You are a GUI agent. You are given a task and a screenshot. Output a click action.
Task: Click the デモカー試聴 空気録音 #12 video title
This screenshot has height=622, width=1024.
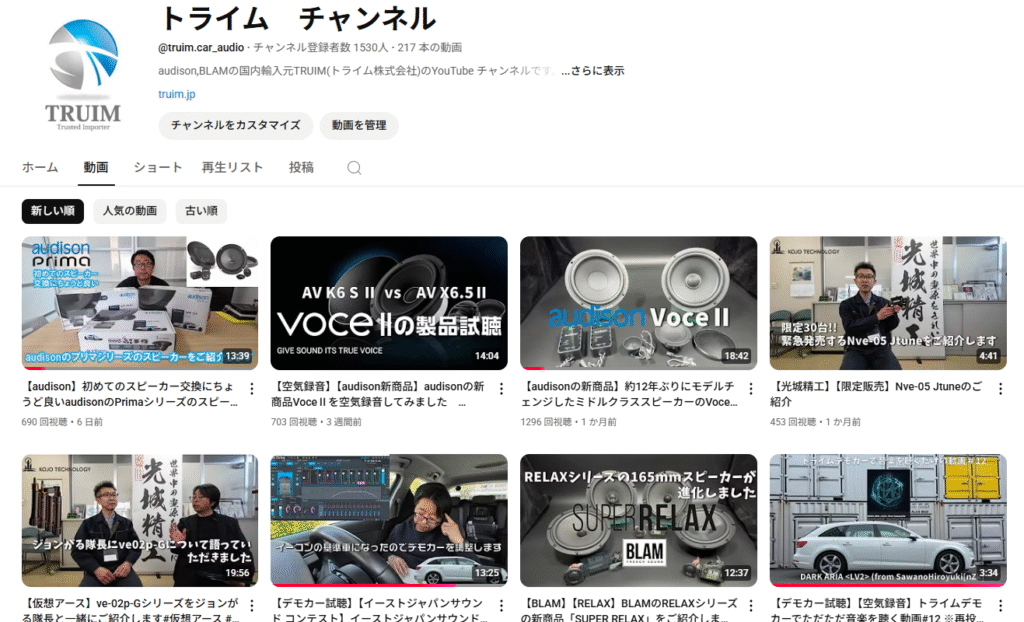click(x=877, y=610)
